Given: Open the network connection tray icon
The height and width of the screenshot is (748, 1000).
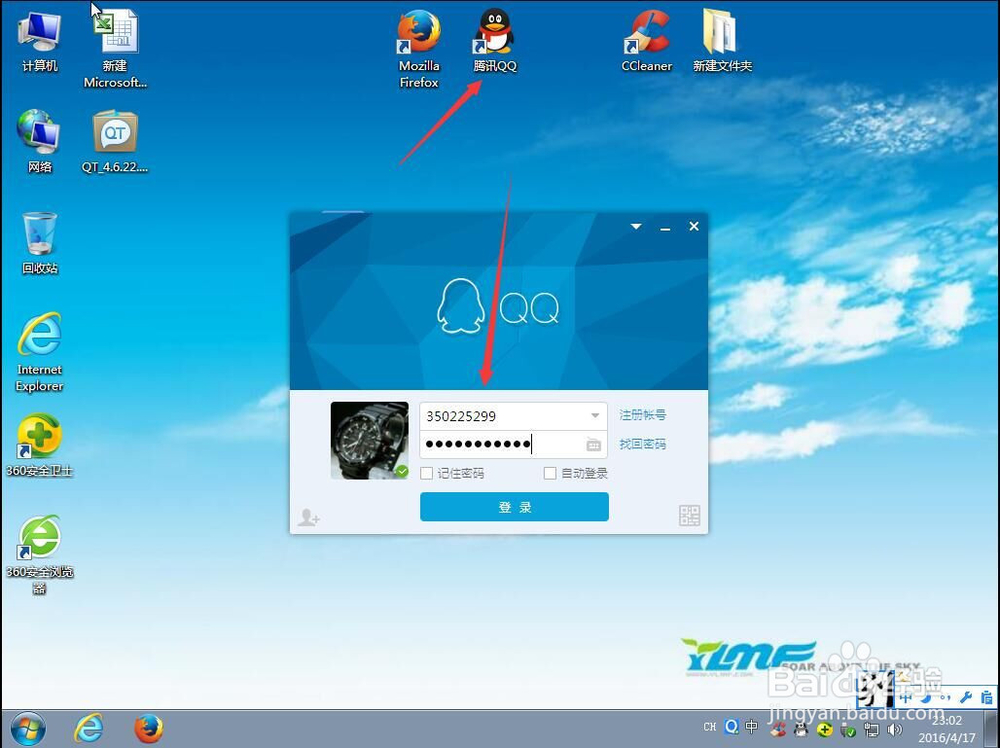Looking at the screenshot, I should [x=871, y=729].
